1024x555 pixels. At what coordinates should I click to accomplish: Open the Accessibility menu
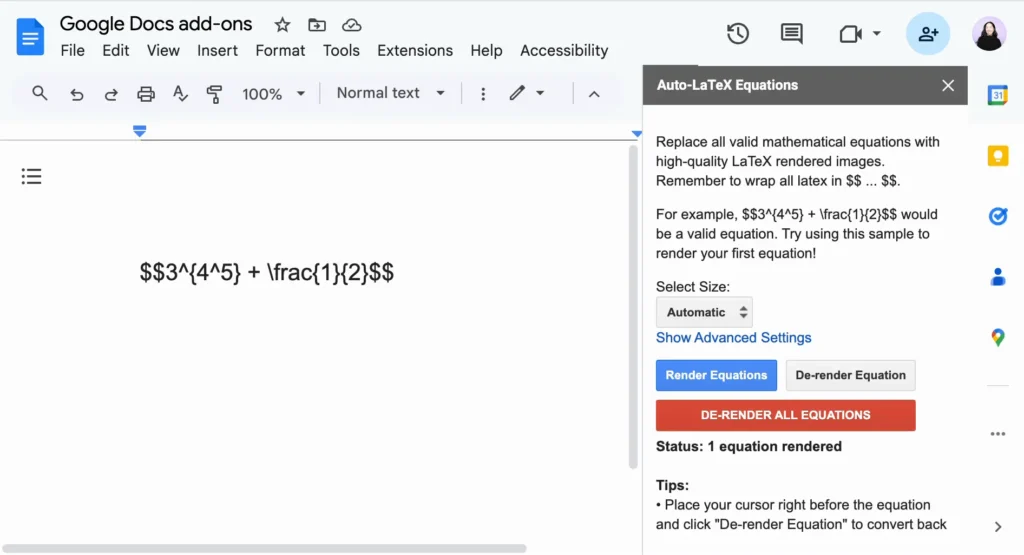564,51
